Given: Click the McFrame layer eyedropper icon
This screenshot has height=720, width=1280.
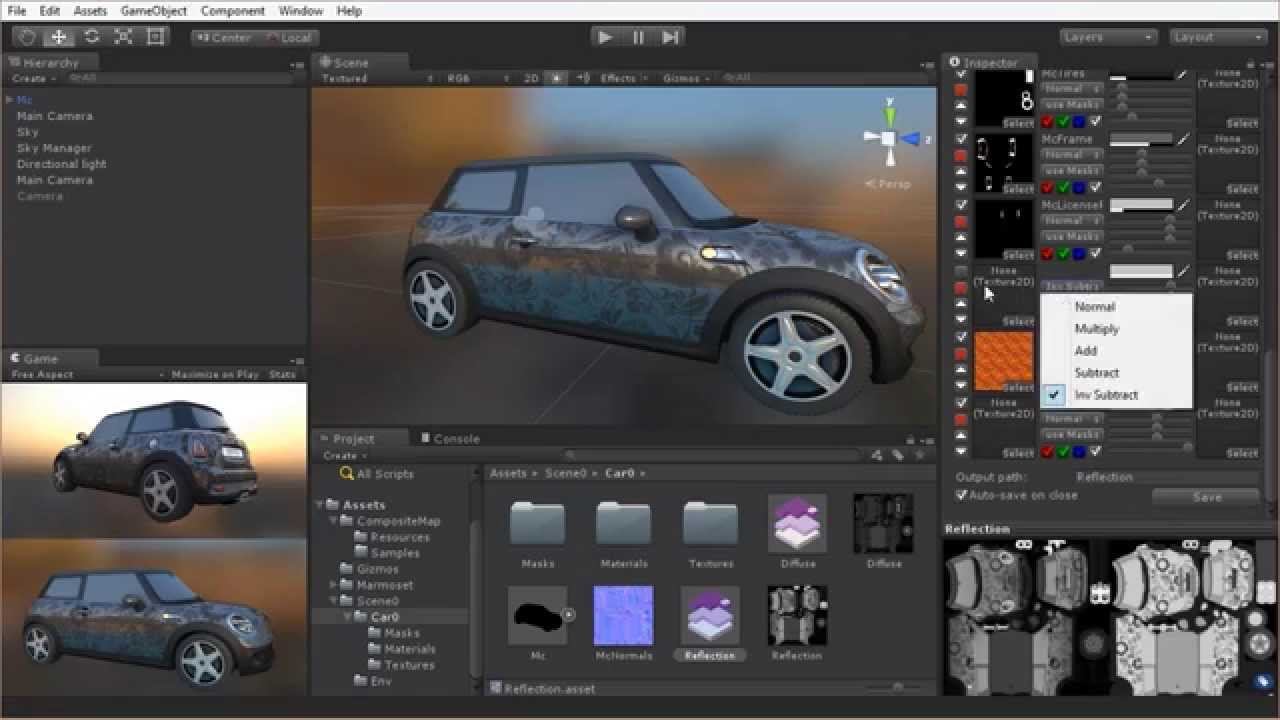Looking at the screenshot, I should (1183, 139).
